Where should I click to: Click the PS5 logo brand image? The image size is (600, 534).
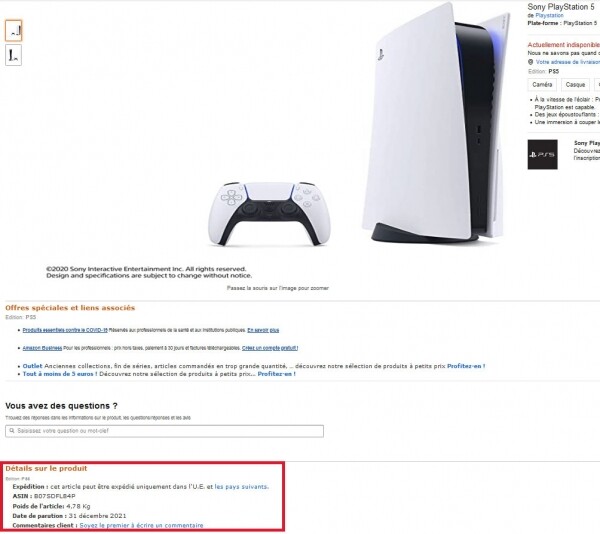coord(542,155)
